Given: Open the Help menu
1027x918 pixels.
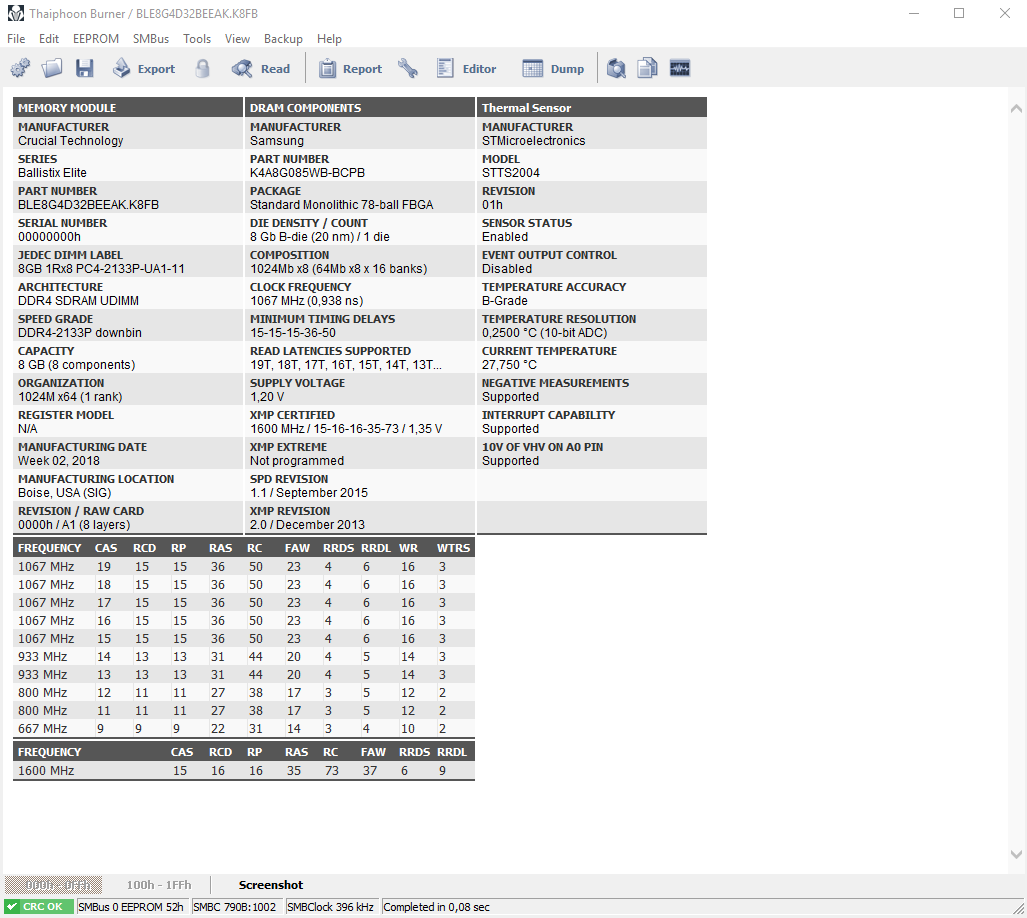Looking at the screenshot, I should (329, 39).
